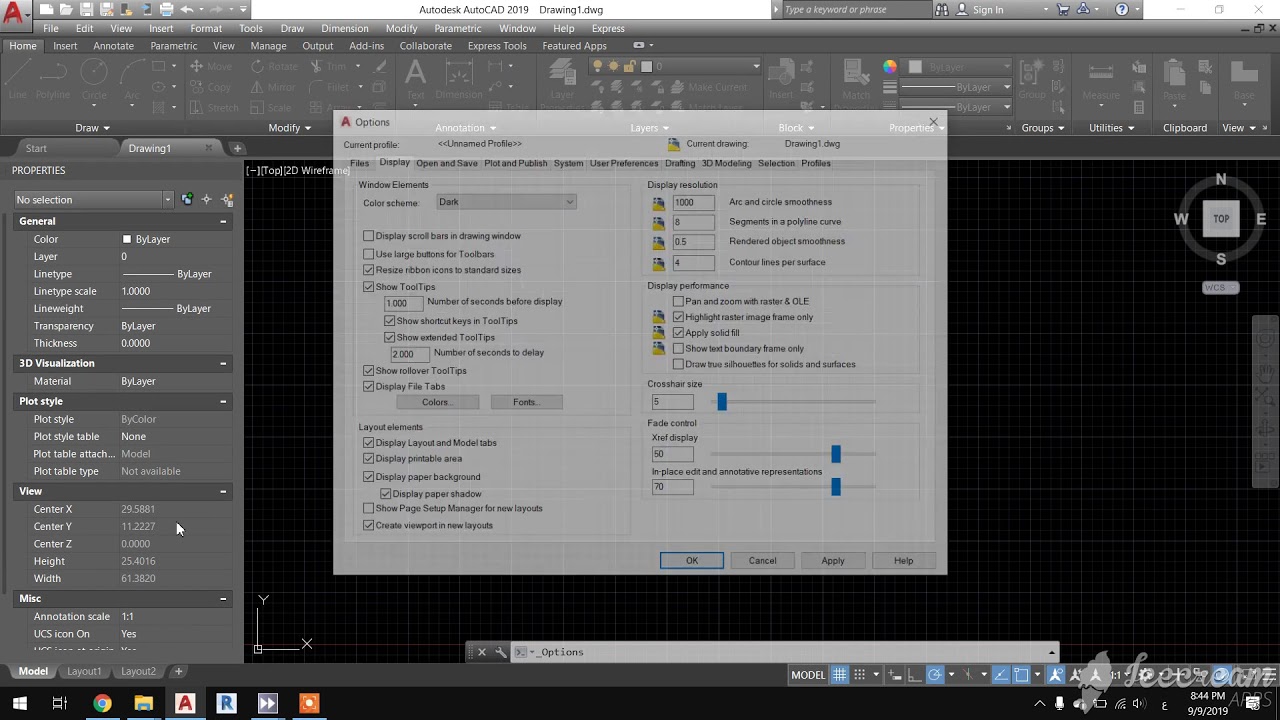Click the search binoculars icon
Image resolution: width=1280 pixels, height=720 pixels.
(942, 10)
